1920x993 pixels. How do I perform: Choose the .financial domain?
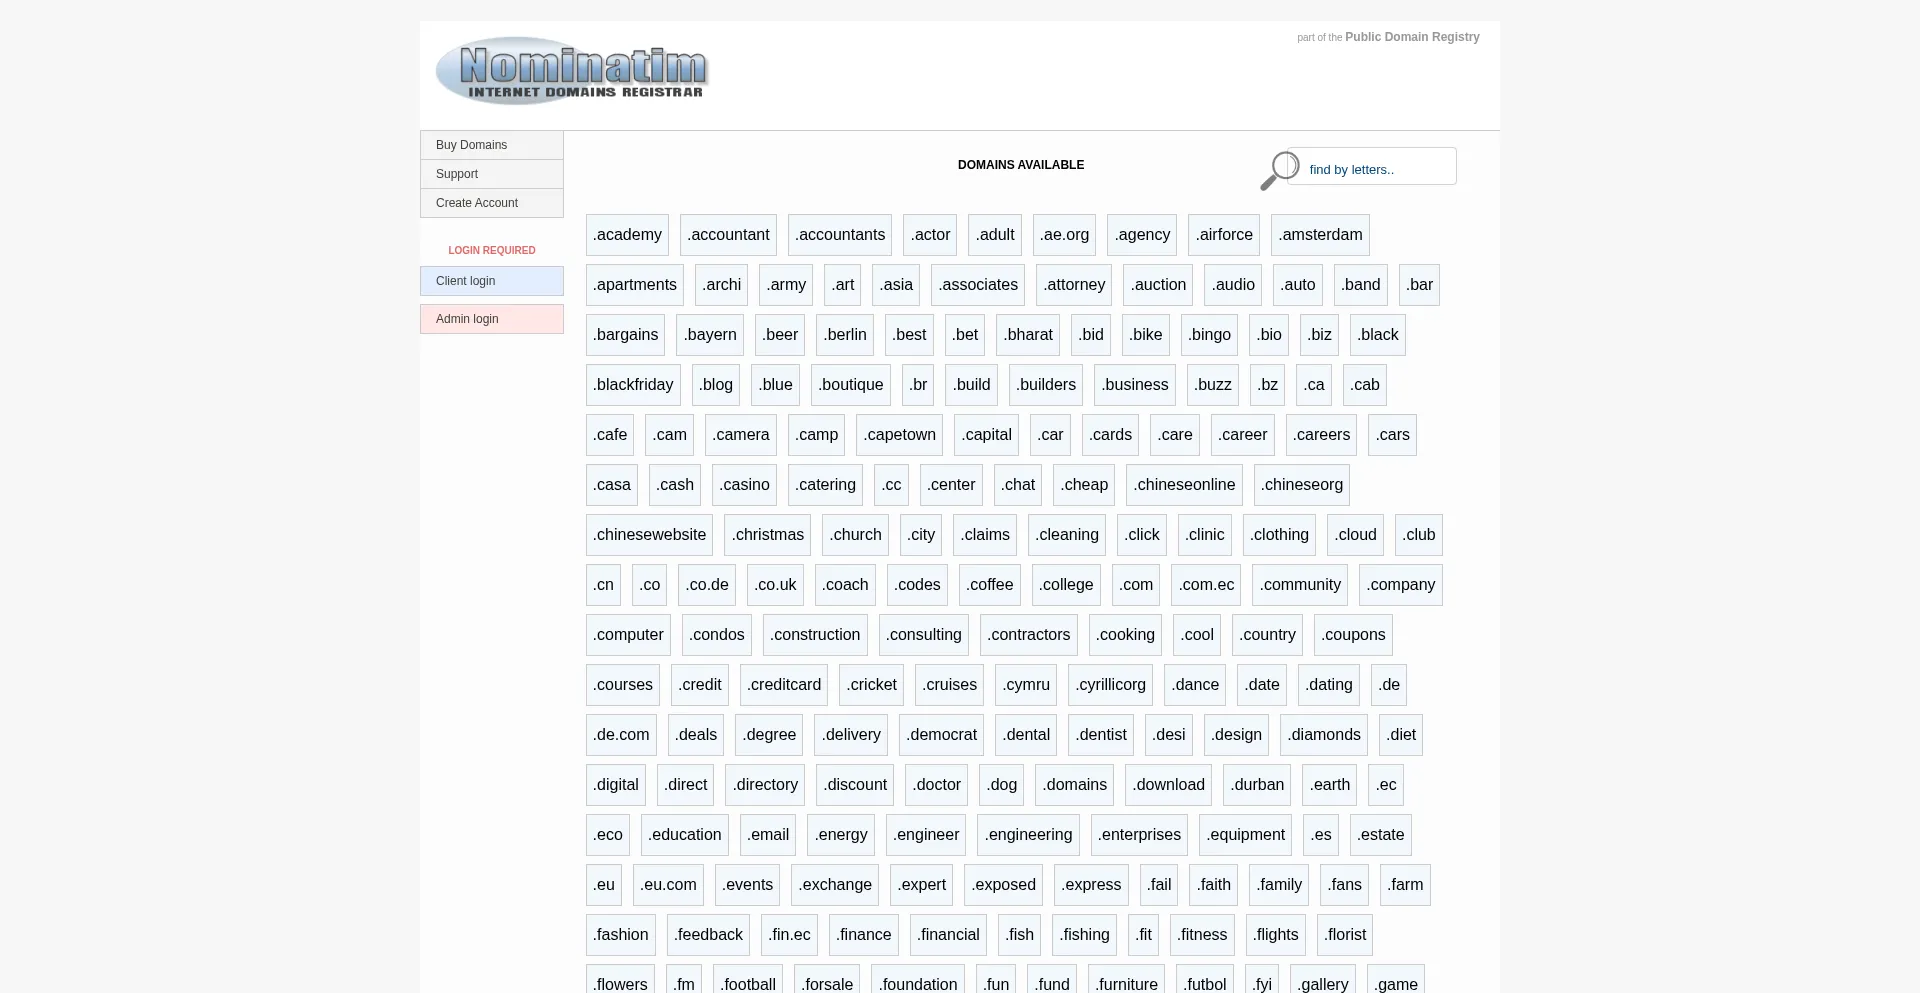click(x=948, y=935)
